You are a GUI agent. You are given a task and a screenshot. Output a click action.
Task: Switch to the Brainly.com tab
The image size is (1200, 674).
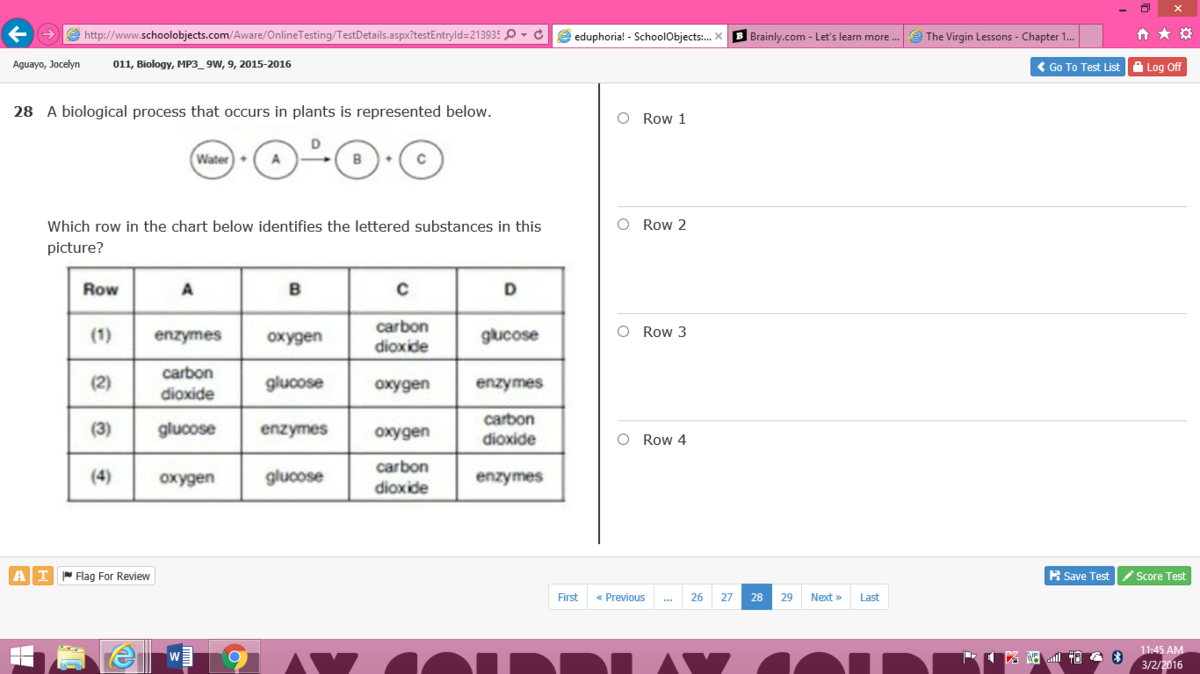coord(815,36)
